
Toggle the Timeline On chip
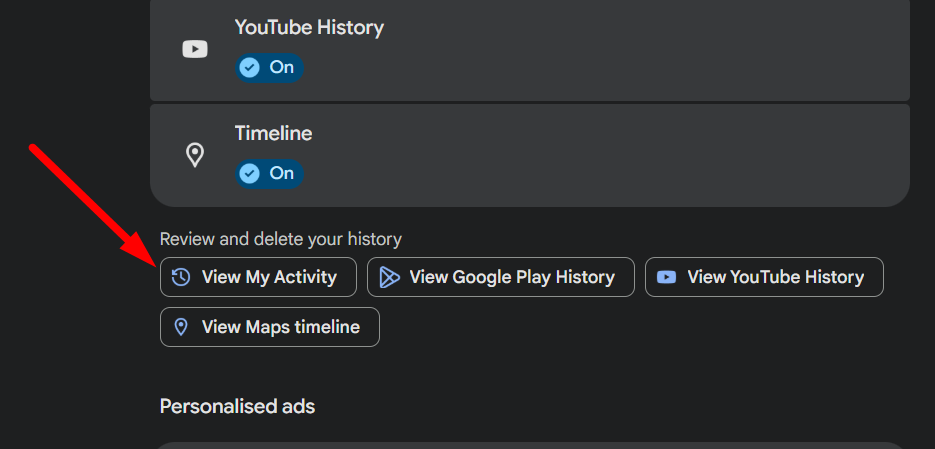coord(269,174)
